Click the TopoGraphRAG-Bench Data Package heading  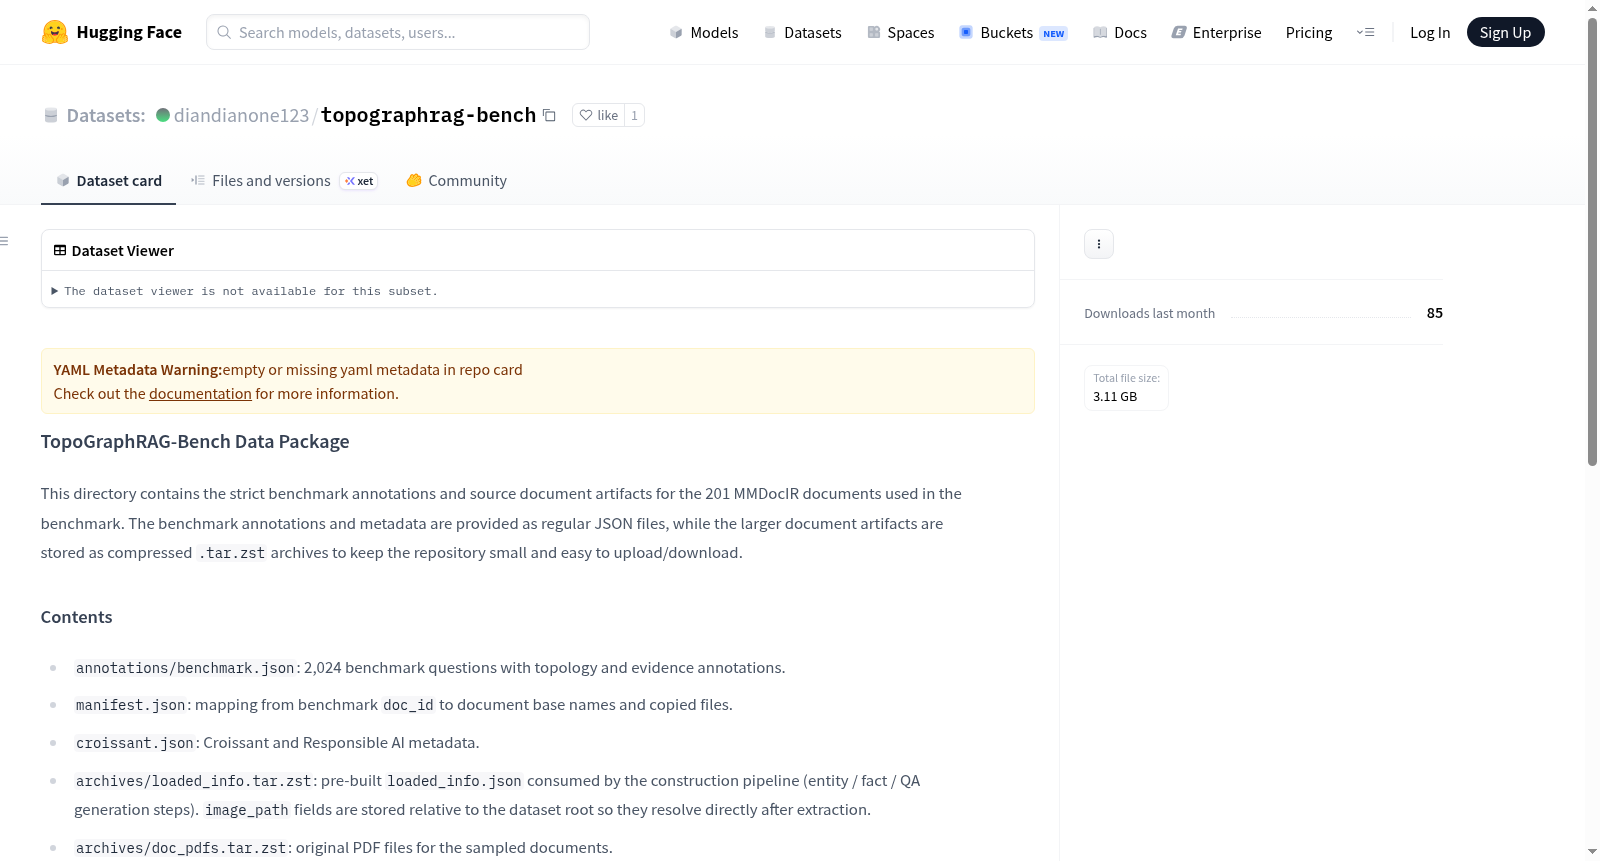pos(195,442)
